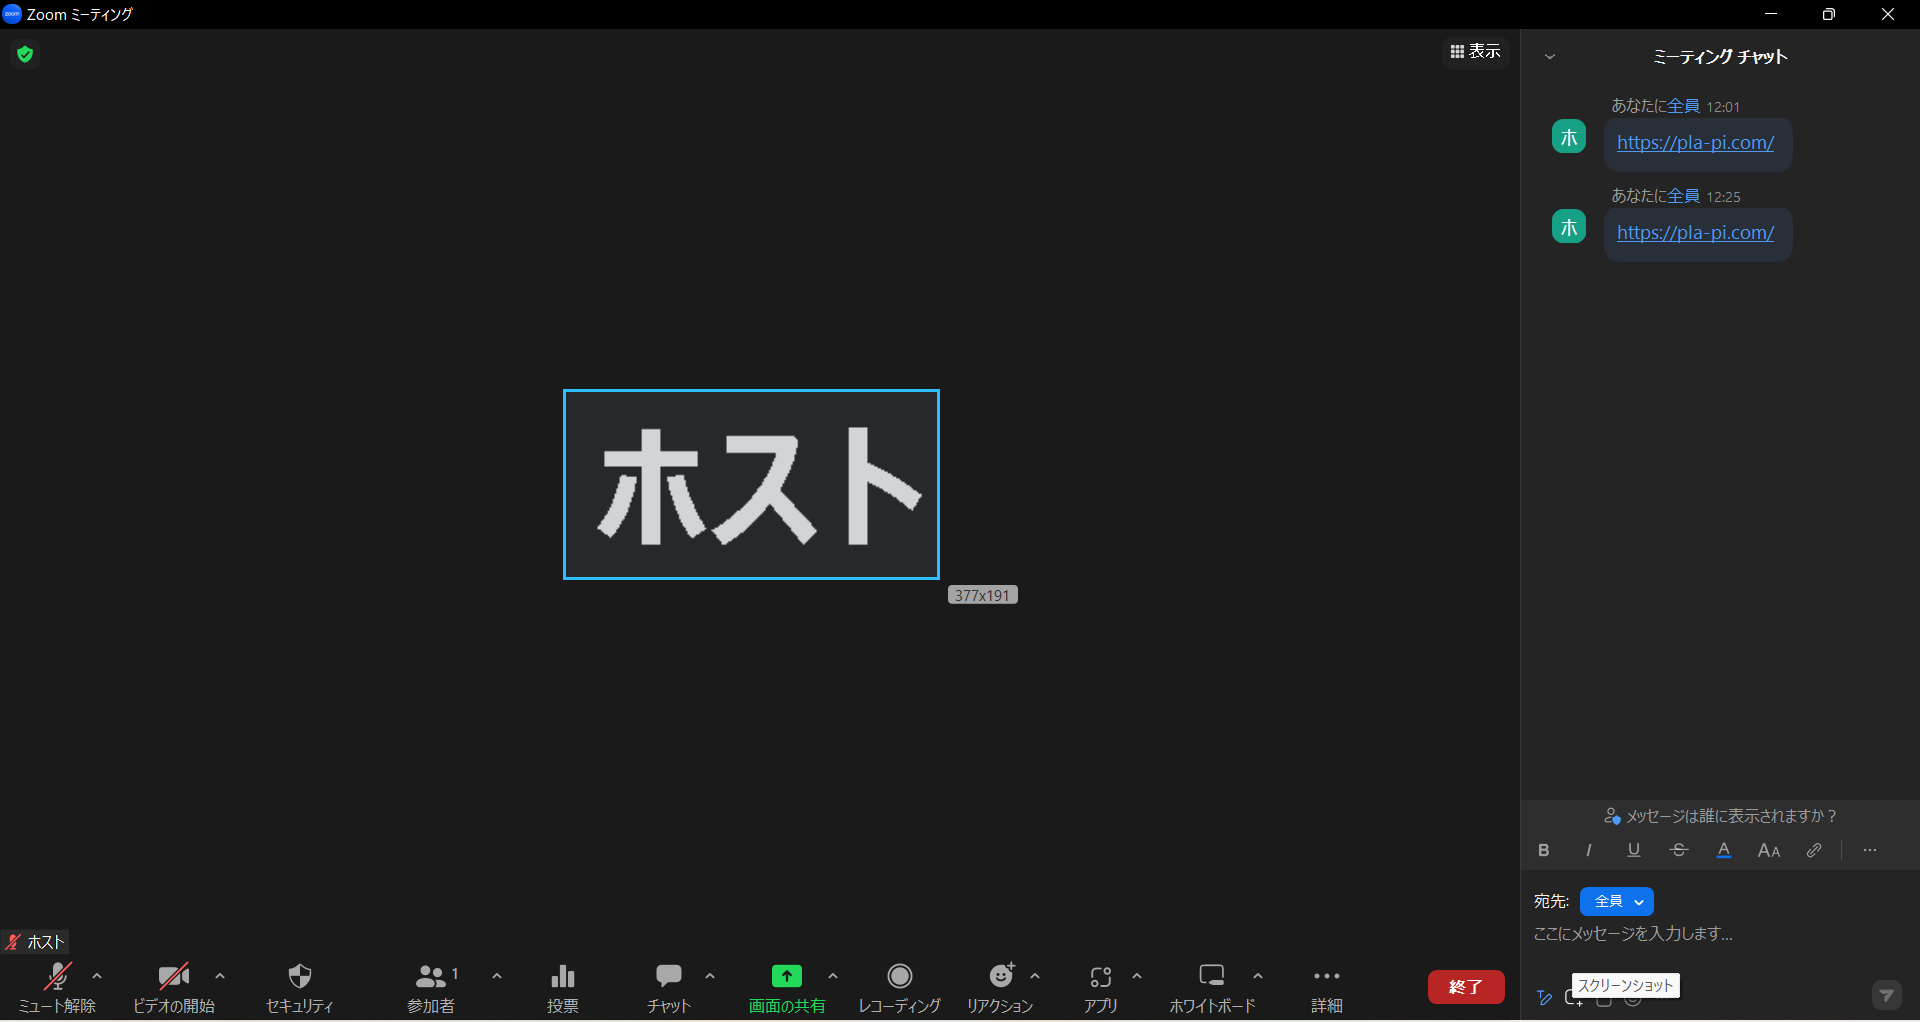Open the whiteboard (ホワイトボード) icon

click(x=1211, y=976)
